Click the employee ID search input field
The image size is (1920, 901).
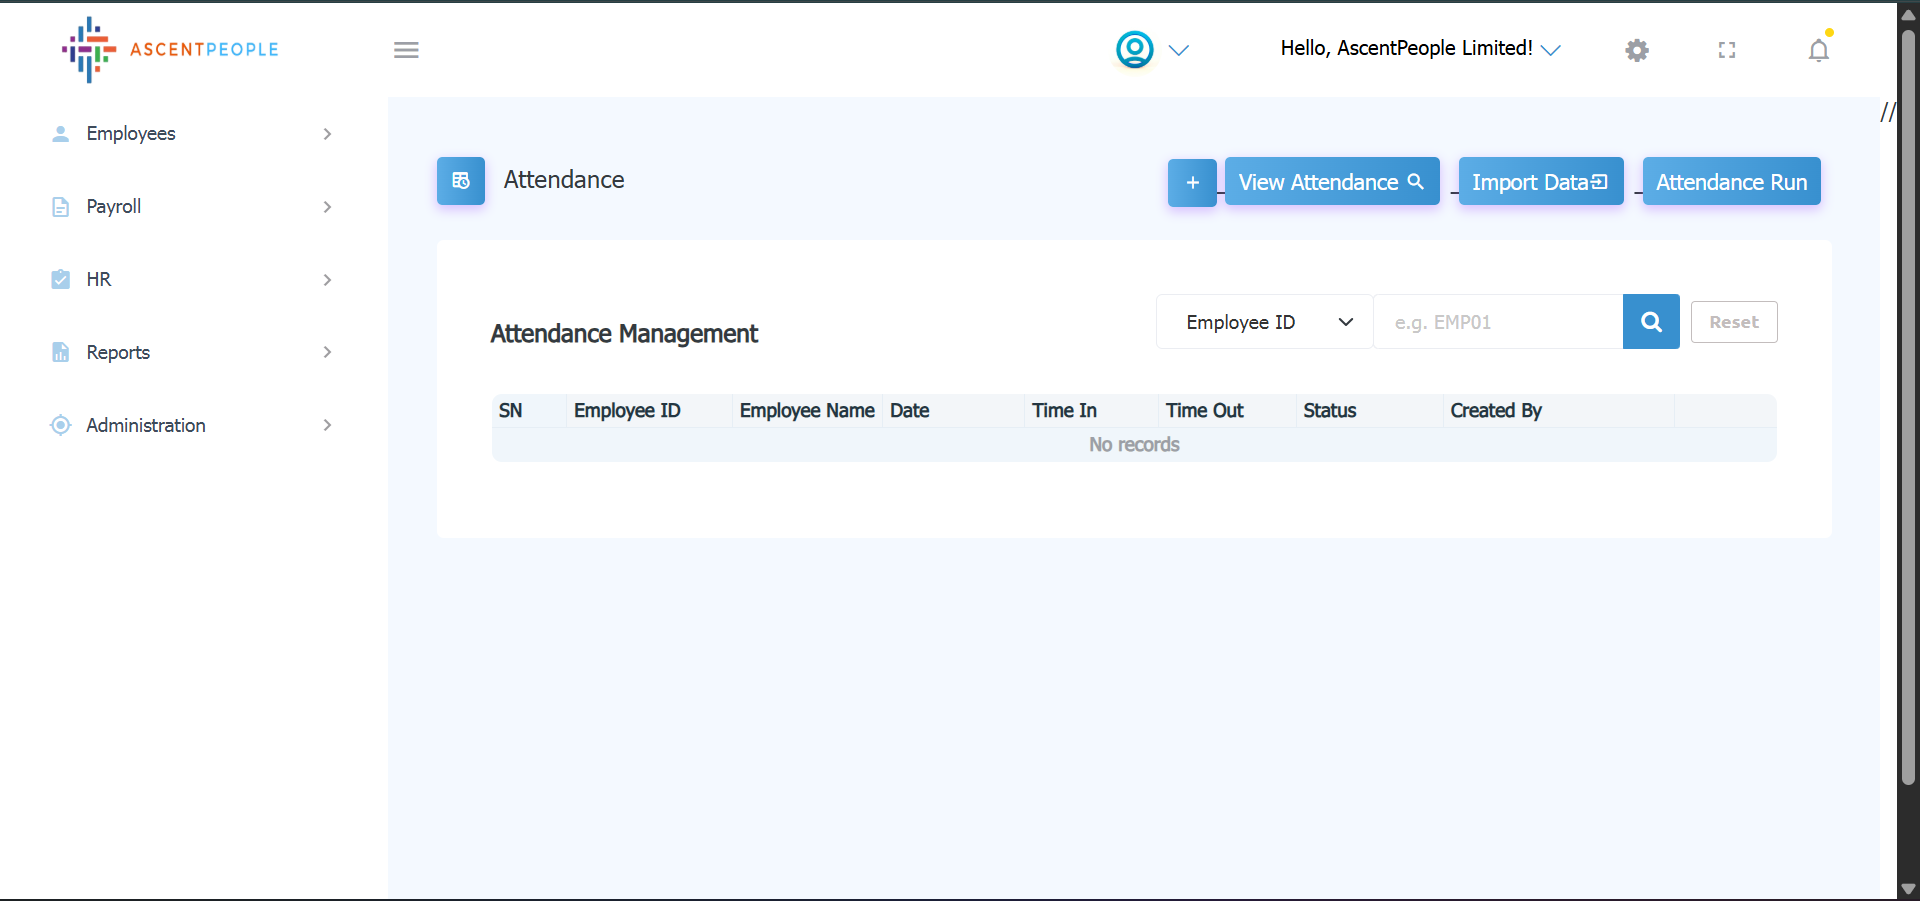pos(1497,322)
